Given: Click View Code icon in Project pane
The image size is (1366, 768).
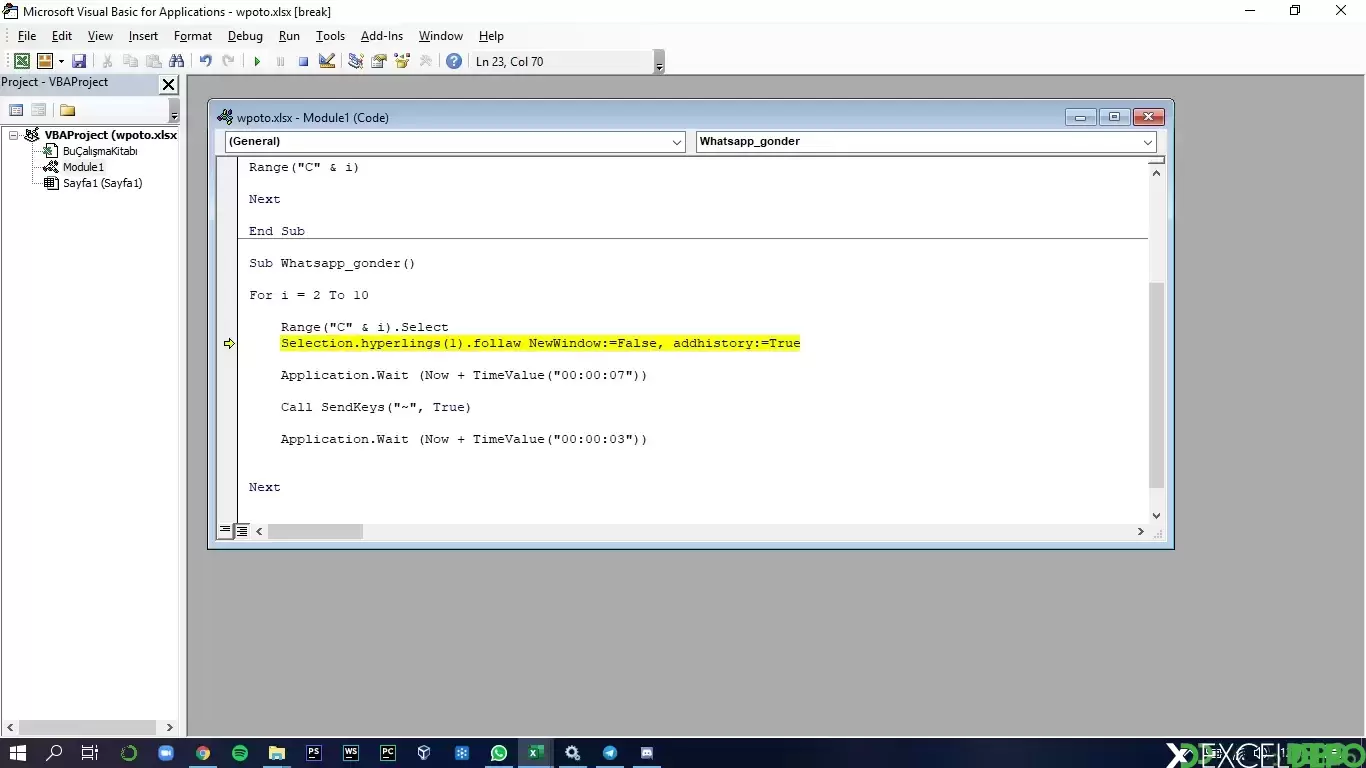Looking at the screenshot, I should tap(16, 110).
